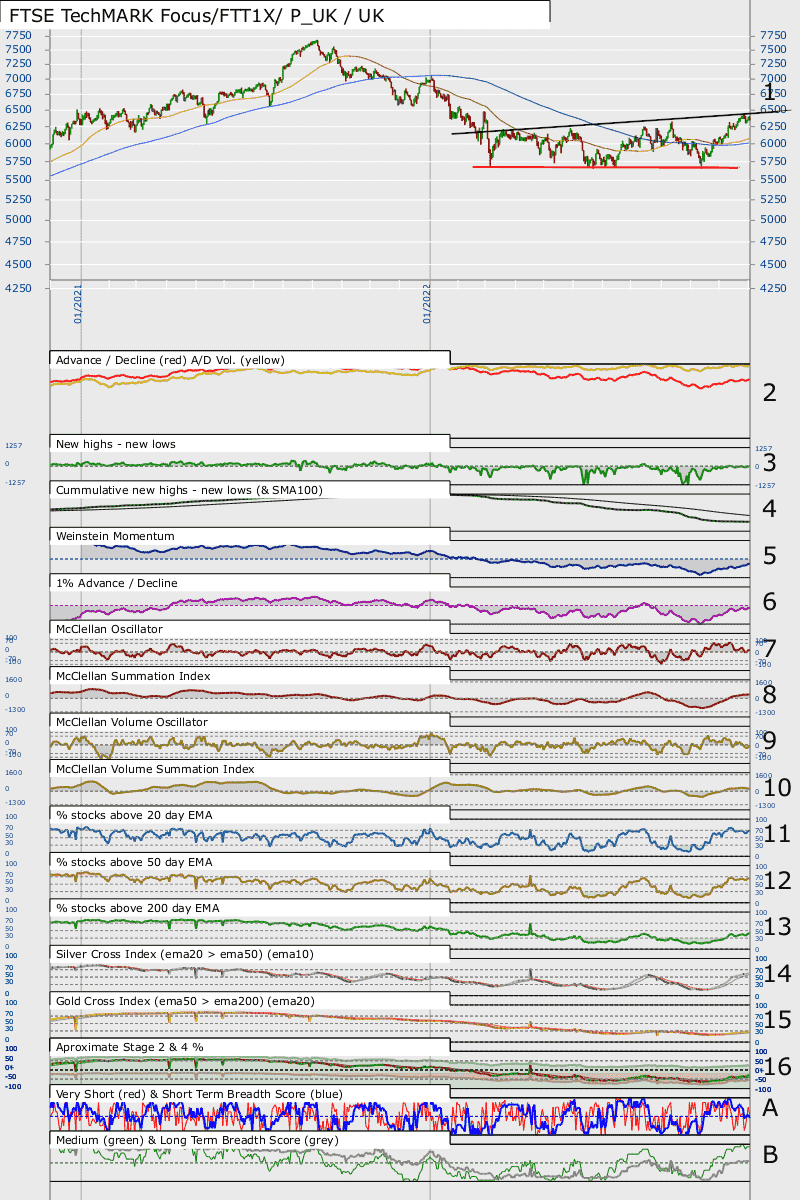Screen dimensions: 800x1200
Task: Click panel number 14 beside Silver Cross Index
Action: [776, 974]
